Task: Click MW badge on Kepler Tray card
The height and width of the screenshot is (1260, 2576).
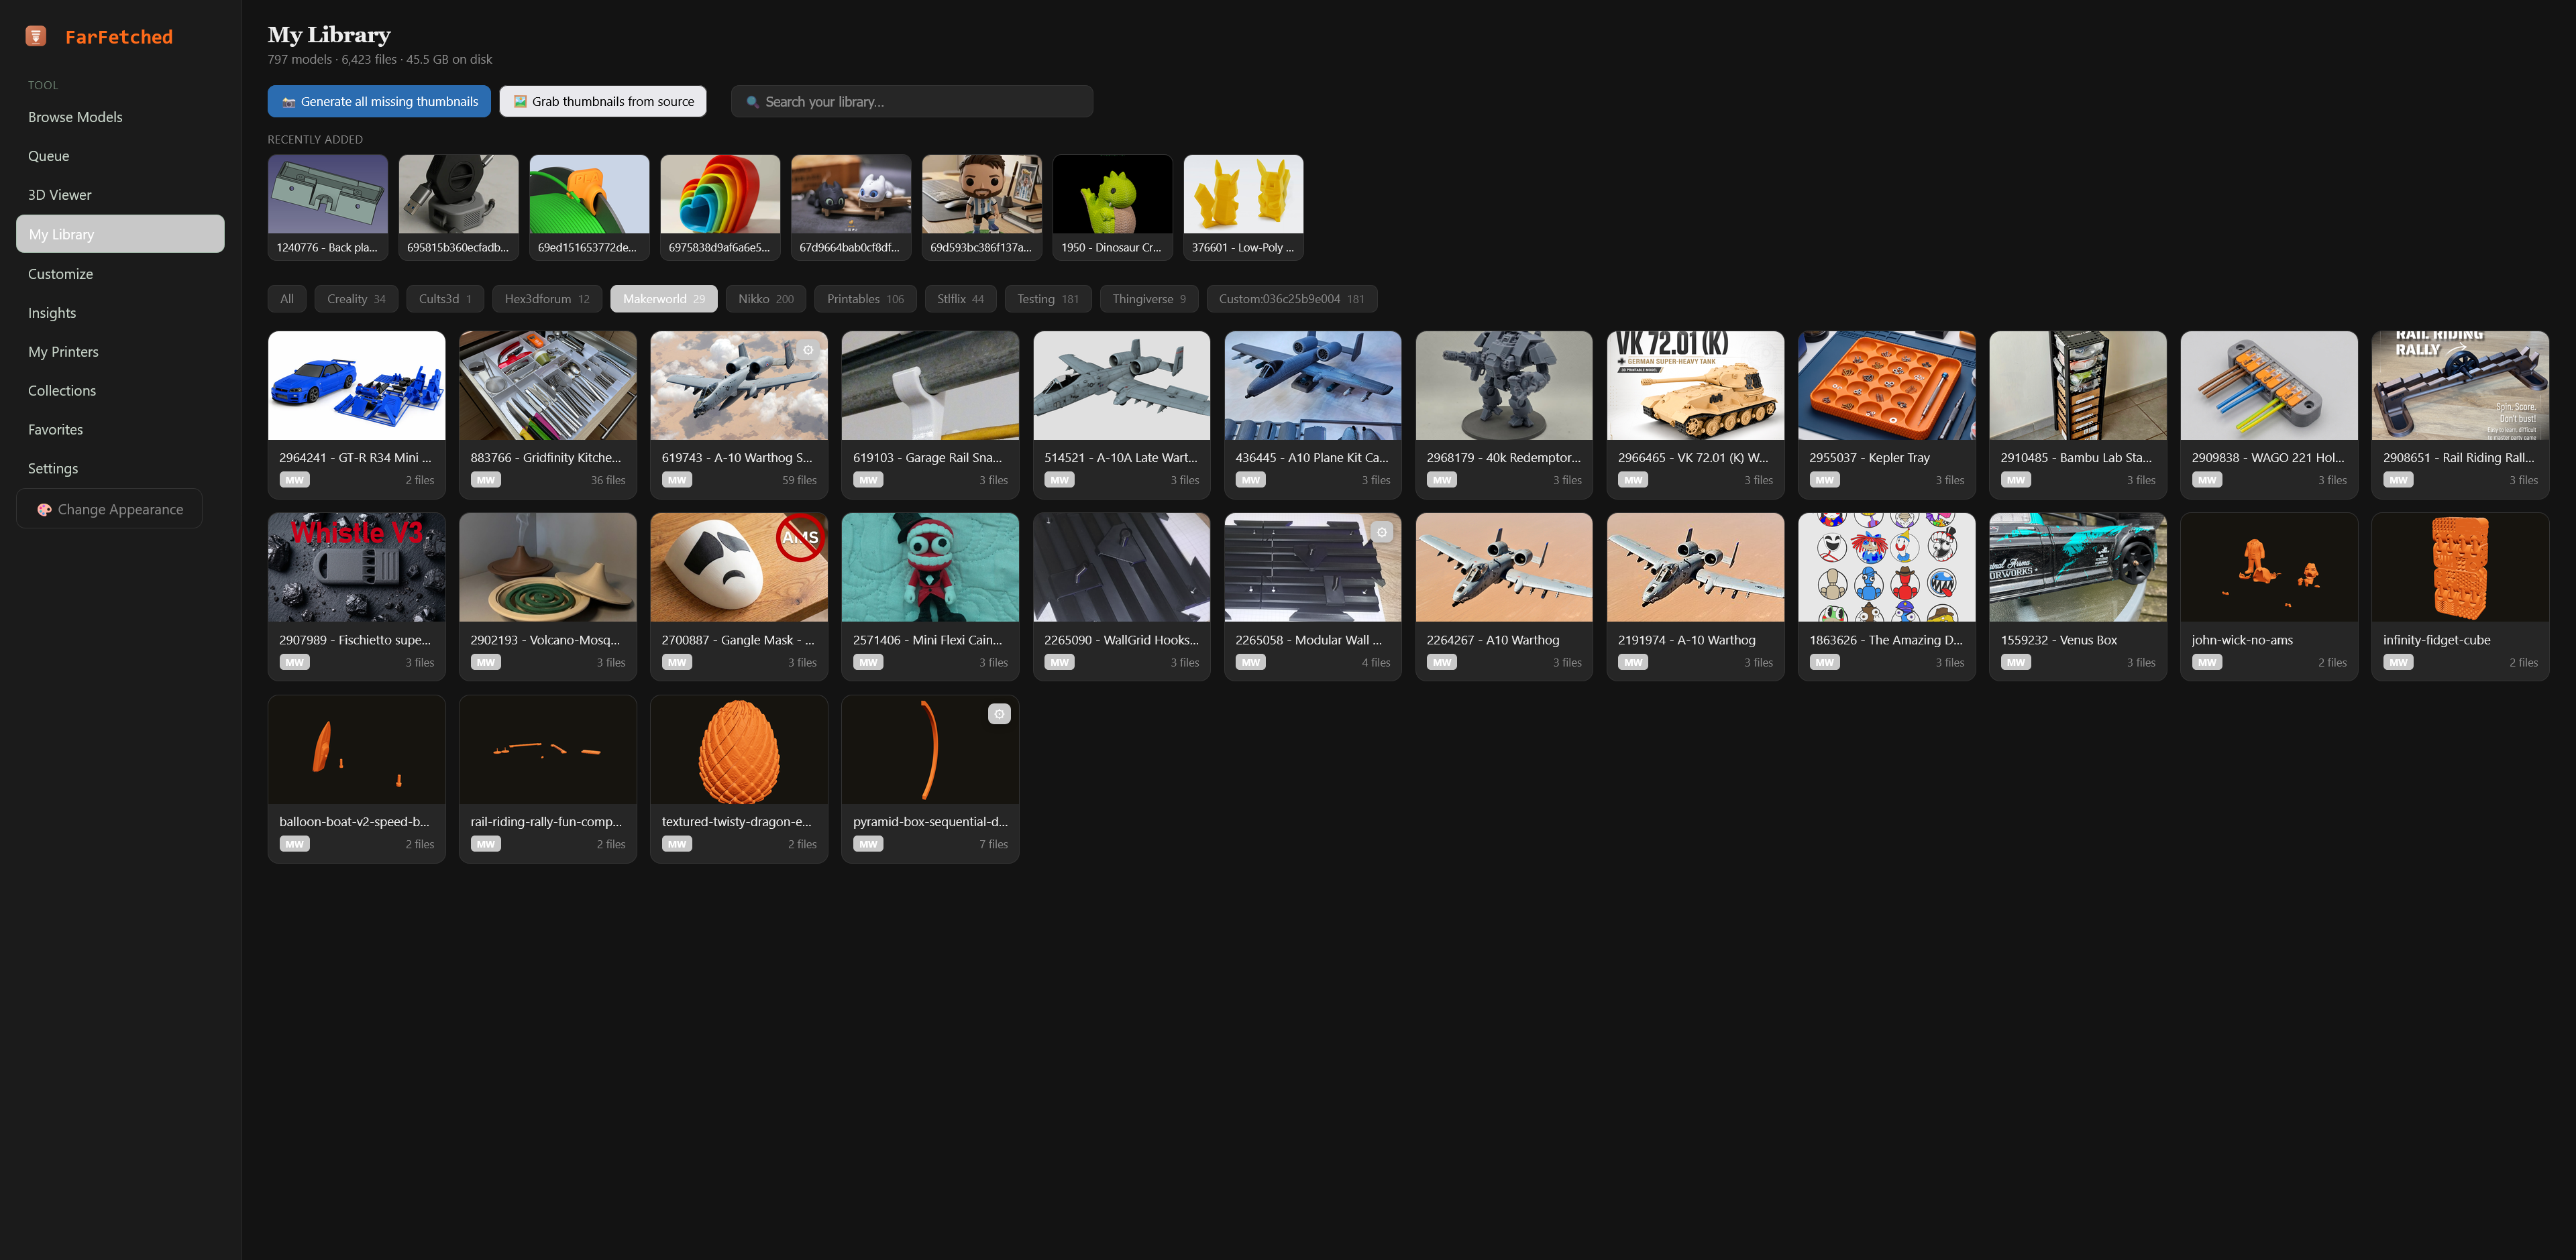Action: pos(1824,480)
